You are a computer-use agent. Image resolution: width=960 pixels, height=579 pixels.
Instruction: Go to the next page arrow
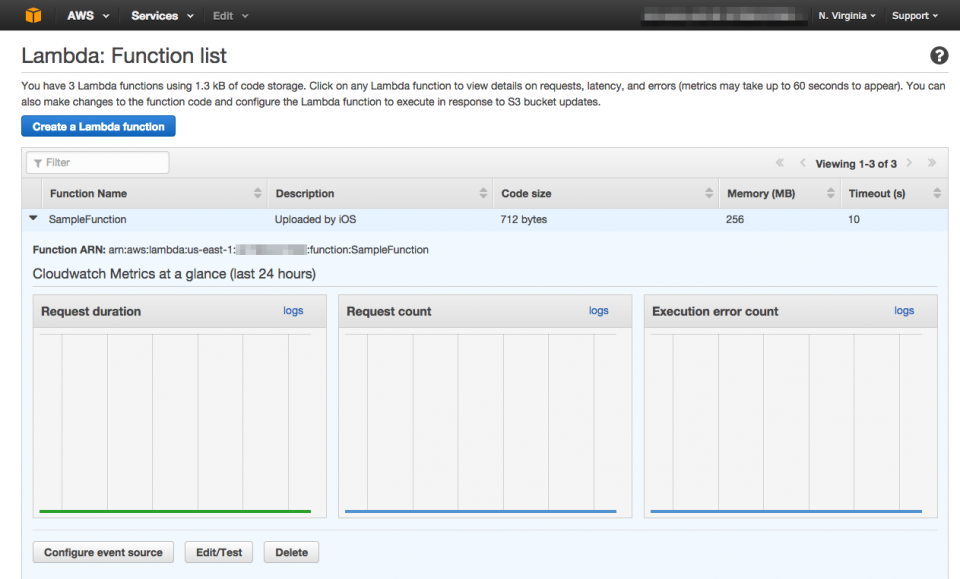coord(909,163)
